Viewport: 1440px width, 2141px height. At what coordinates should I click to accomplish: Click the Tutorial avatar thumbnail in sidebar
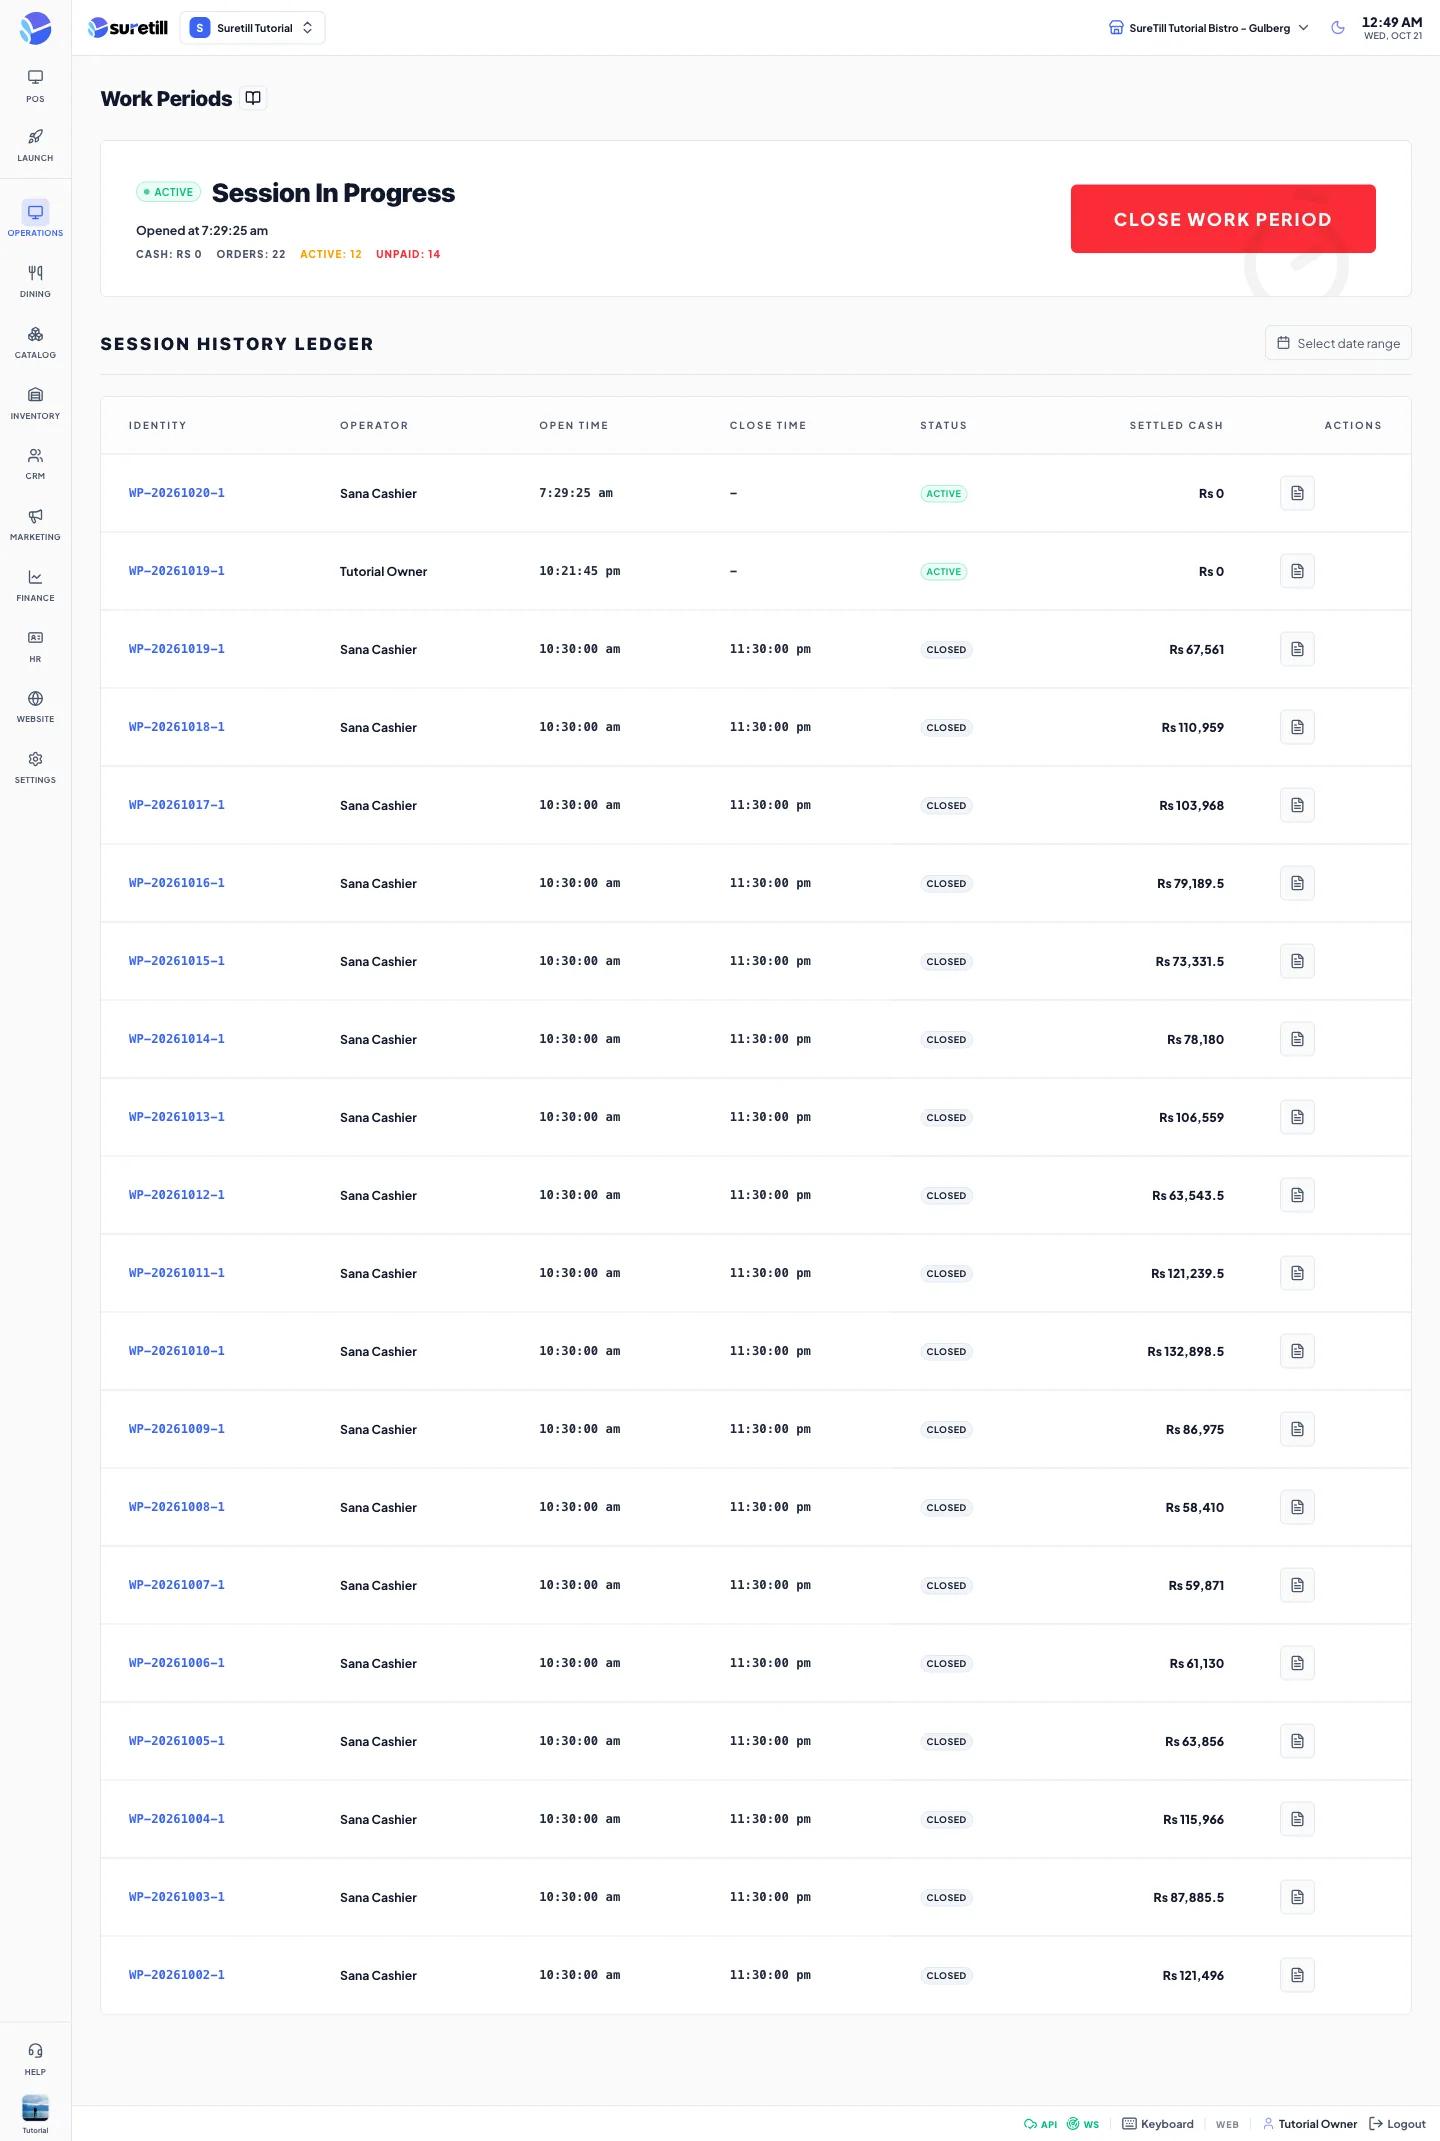pyautogui.click(x=35, y=2107)
